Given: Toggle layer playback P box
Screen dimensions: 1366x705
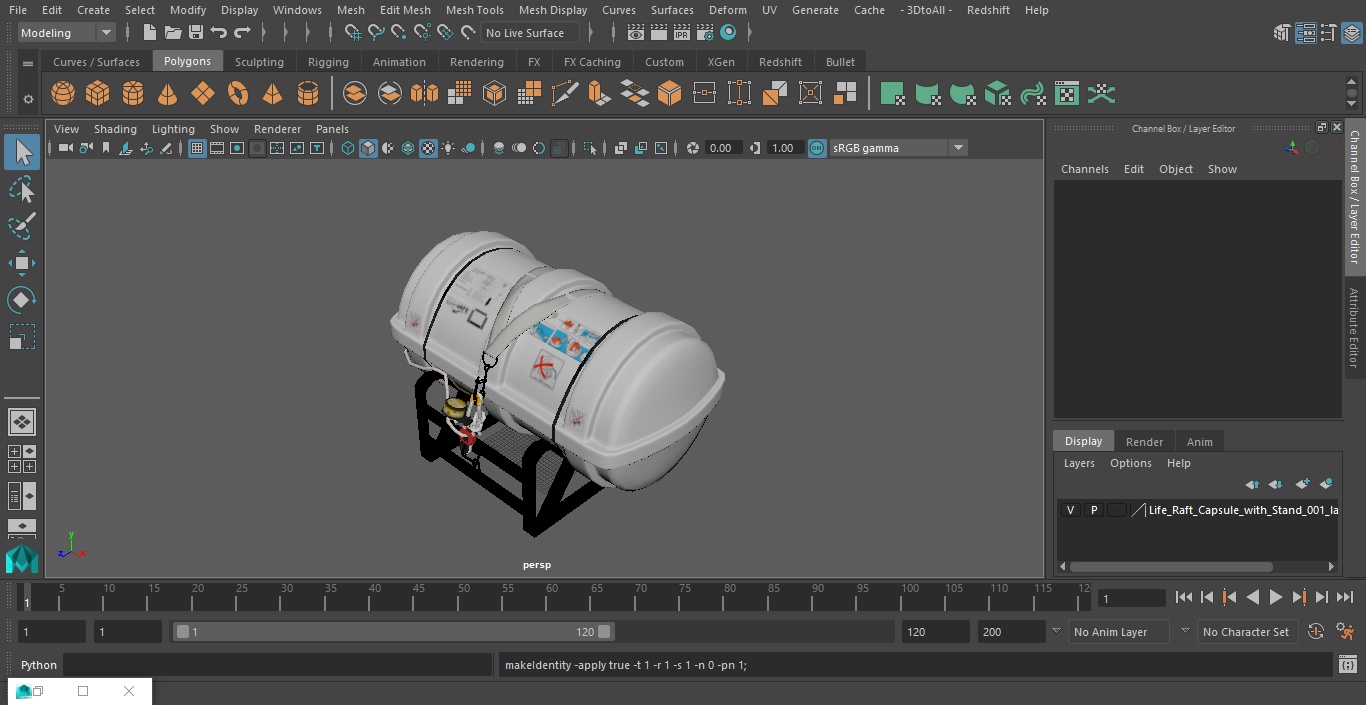Looking at the screenshot, I should pyautogui.click(x=1094, y=510).
